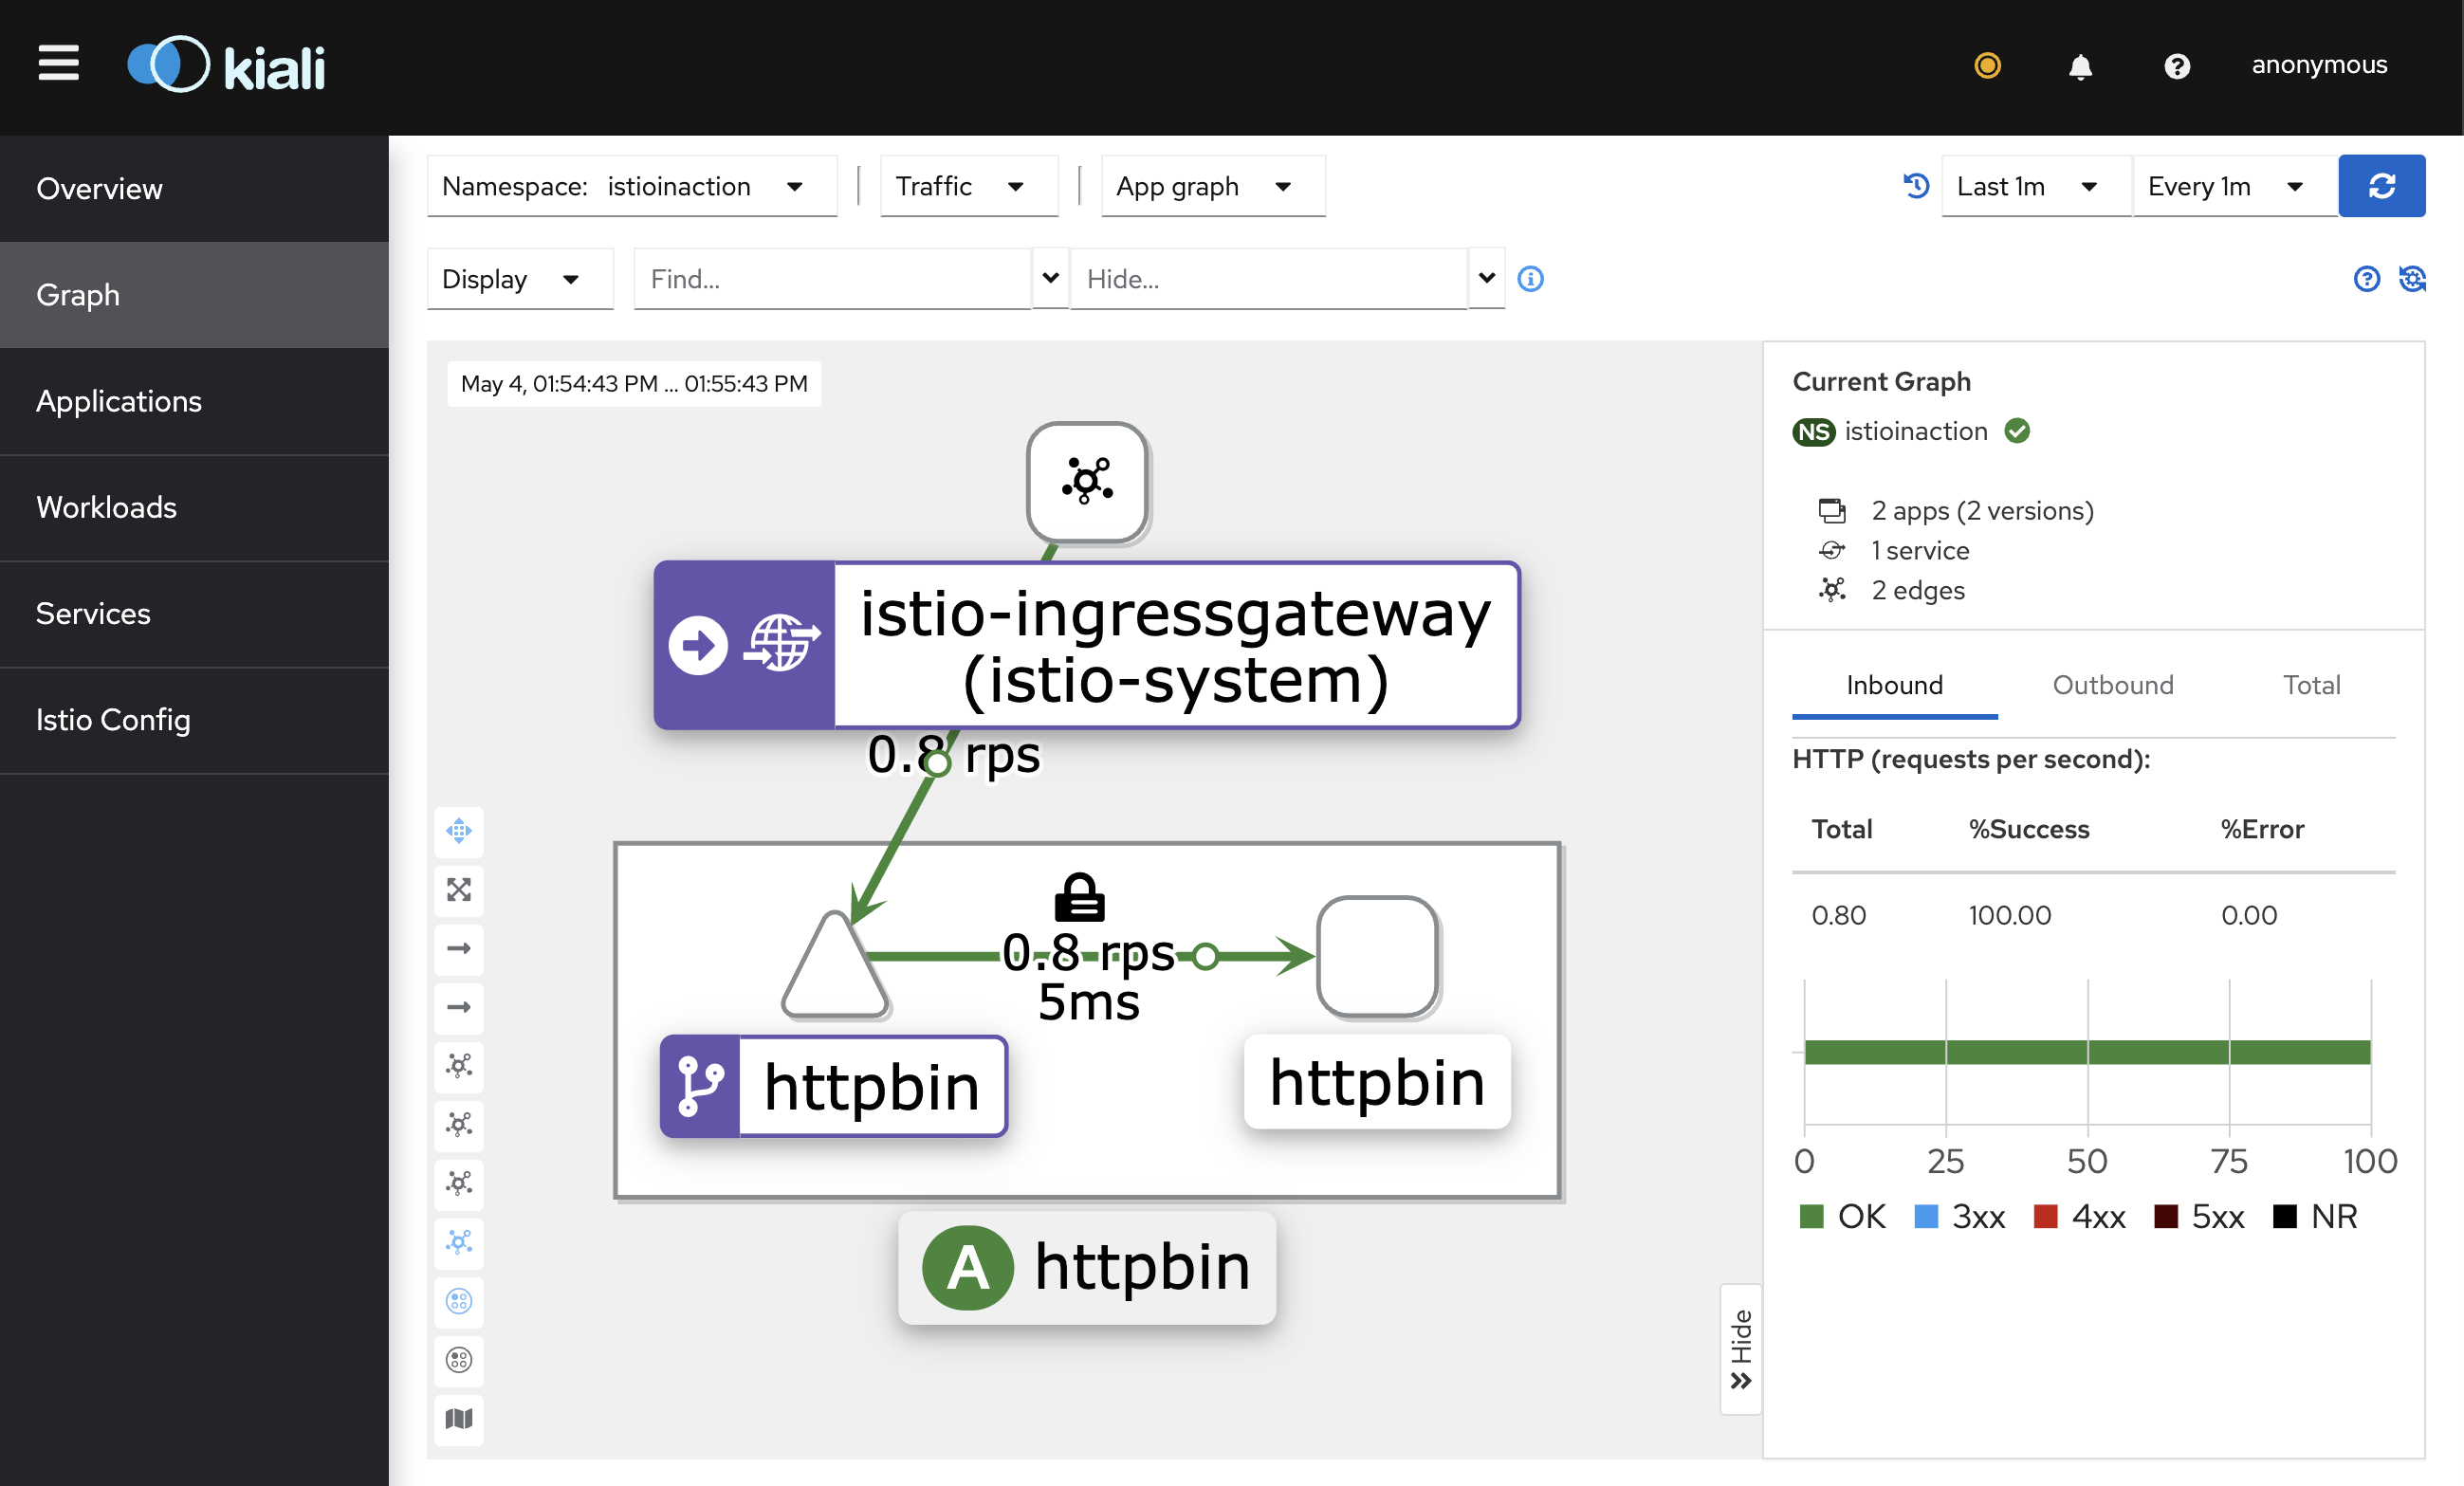Select the blue namespace layout circle icon
The width and height of the screenshot is (2464, 1486).
[x=459, y=1302]
